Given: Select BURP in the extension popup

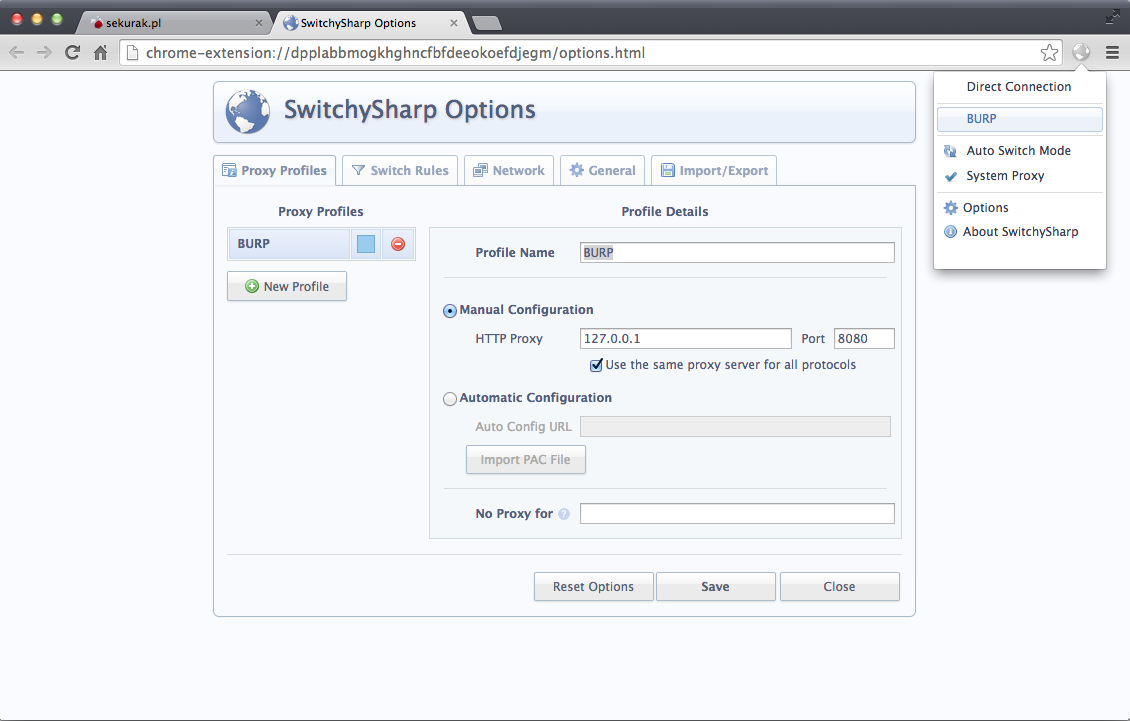Looking at the screenshot, I should (1020, 119).
